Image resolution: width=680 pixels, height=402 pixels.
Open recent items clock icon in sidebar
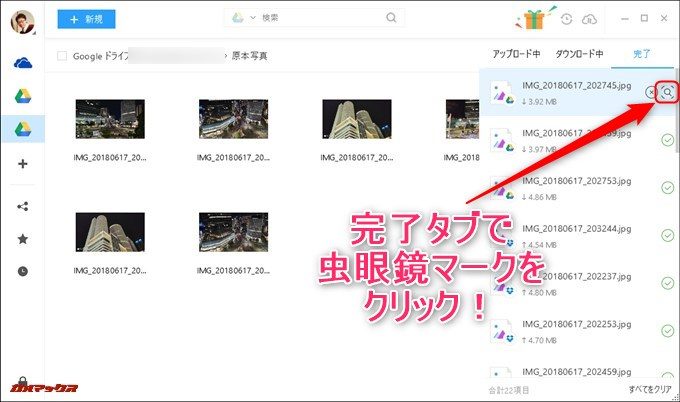tap(23, 271)
